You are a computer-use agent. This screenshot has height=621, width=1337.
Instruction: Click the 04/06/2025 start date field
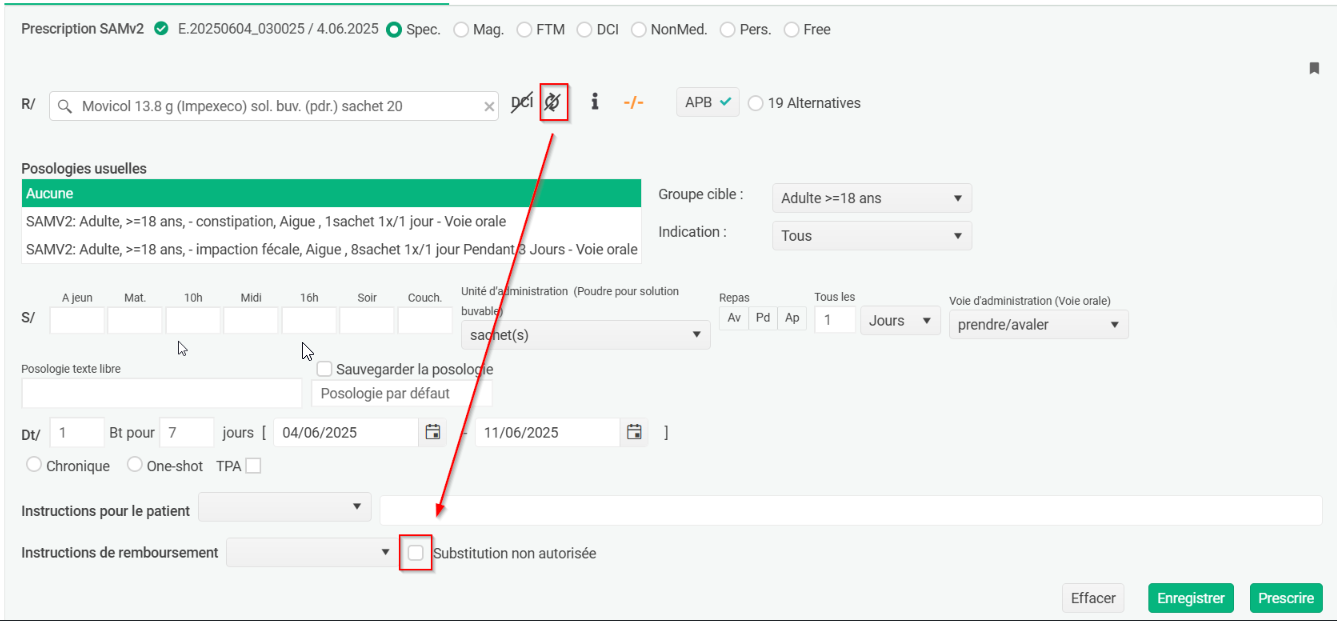pyautogui.click(x=345, y=432)
